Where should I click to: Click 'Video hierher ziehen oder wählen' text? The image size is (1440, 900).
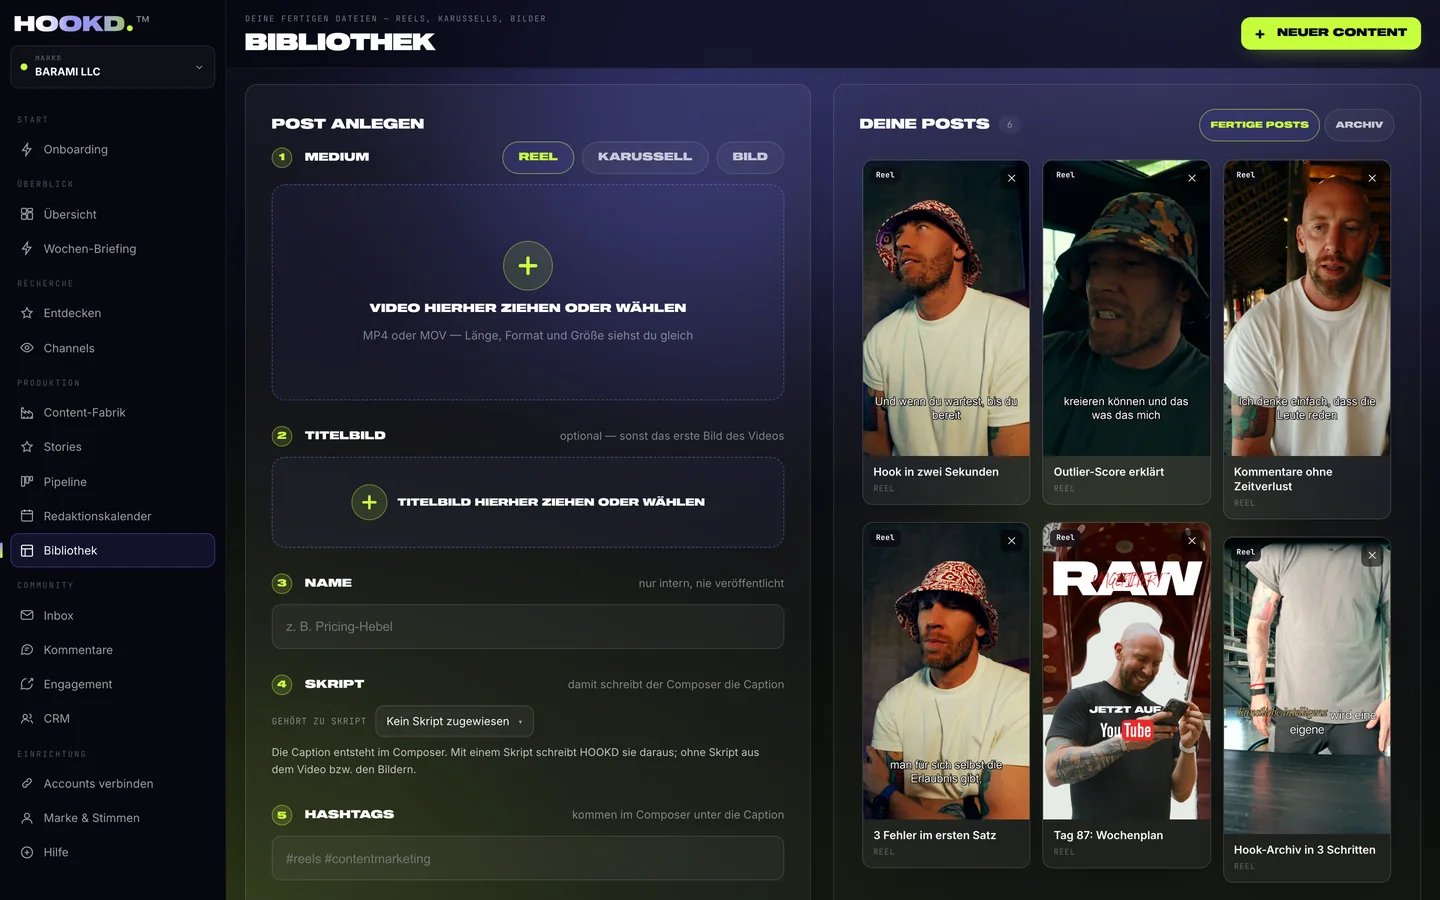coord(528,308)
